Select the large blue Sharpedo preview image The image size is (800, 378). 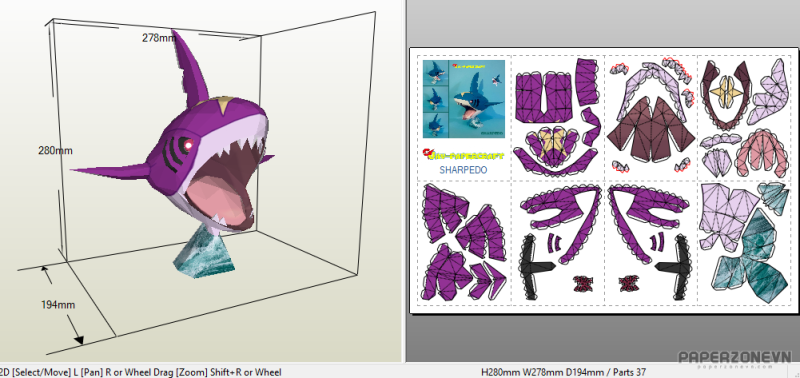coord(477,99)
